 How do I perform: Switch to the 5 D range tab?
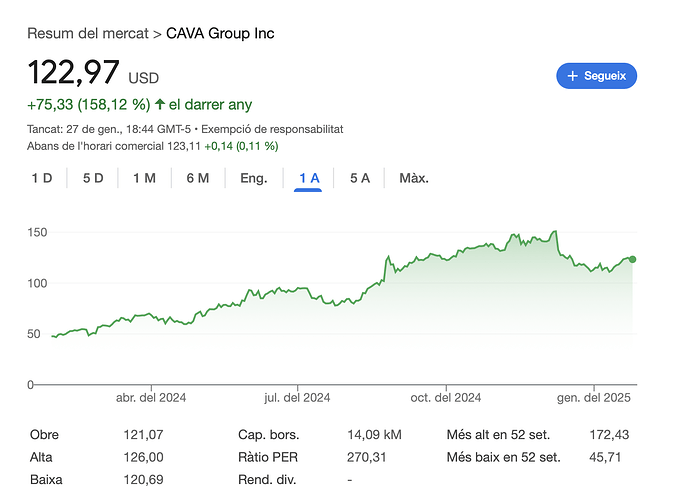(93, 178)
